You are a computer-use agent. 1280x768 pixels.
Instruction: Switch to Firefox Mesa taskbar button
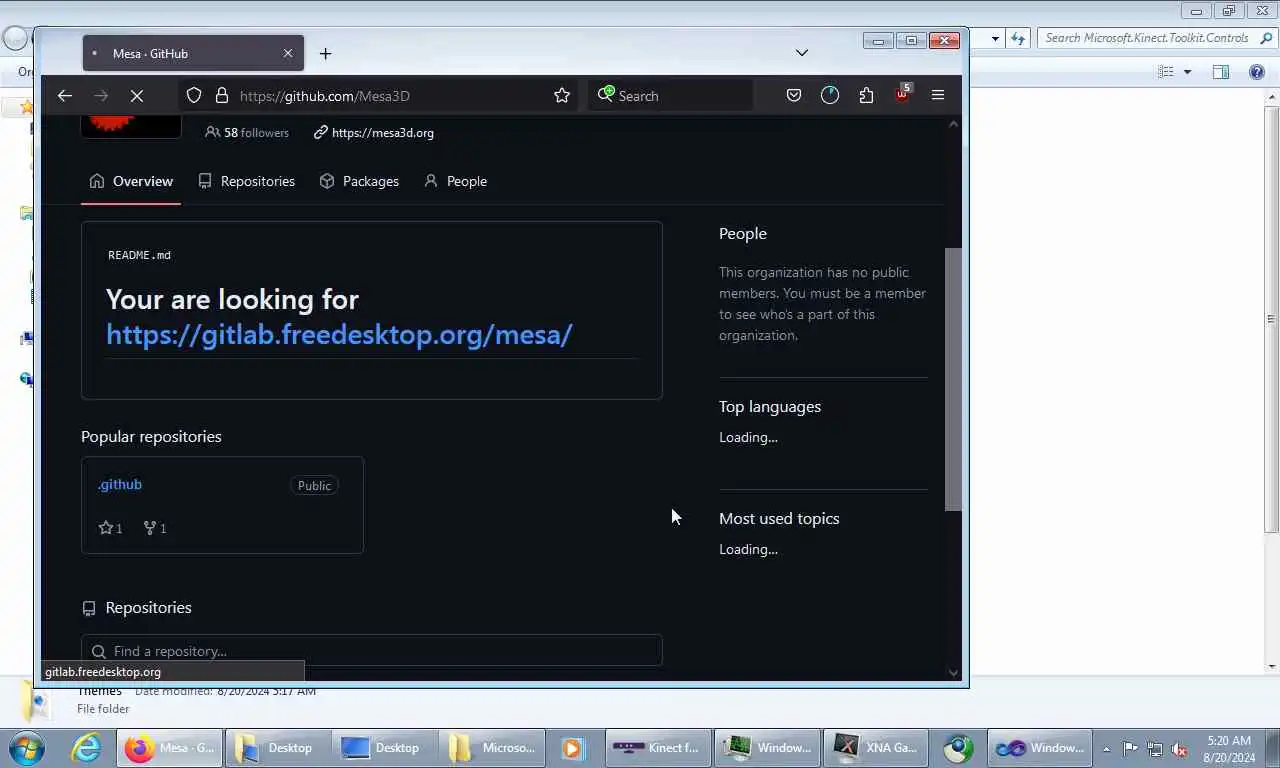click(x=170, y=748)
